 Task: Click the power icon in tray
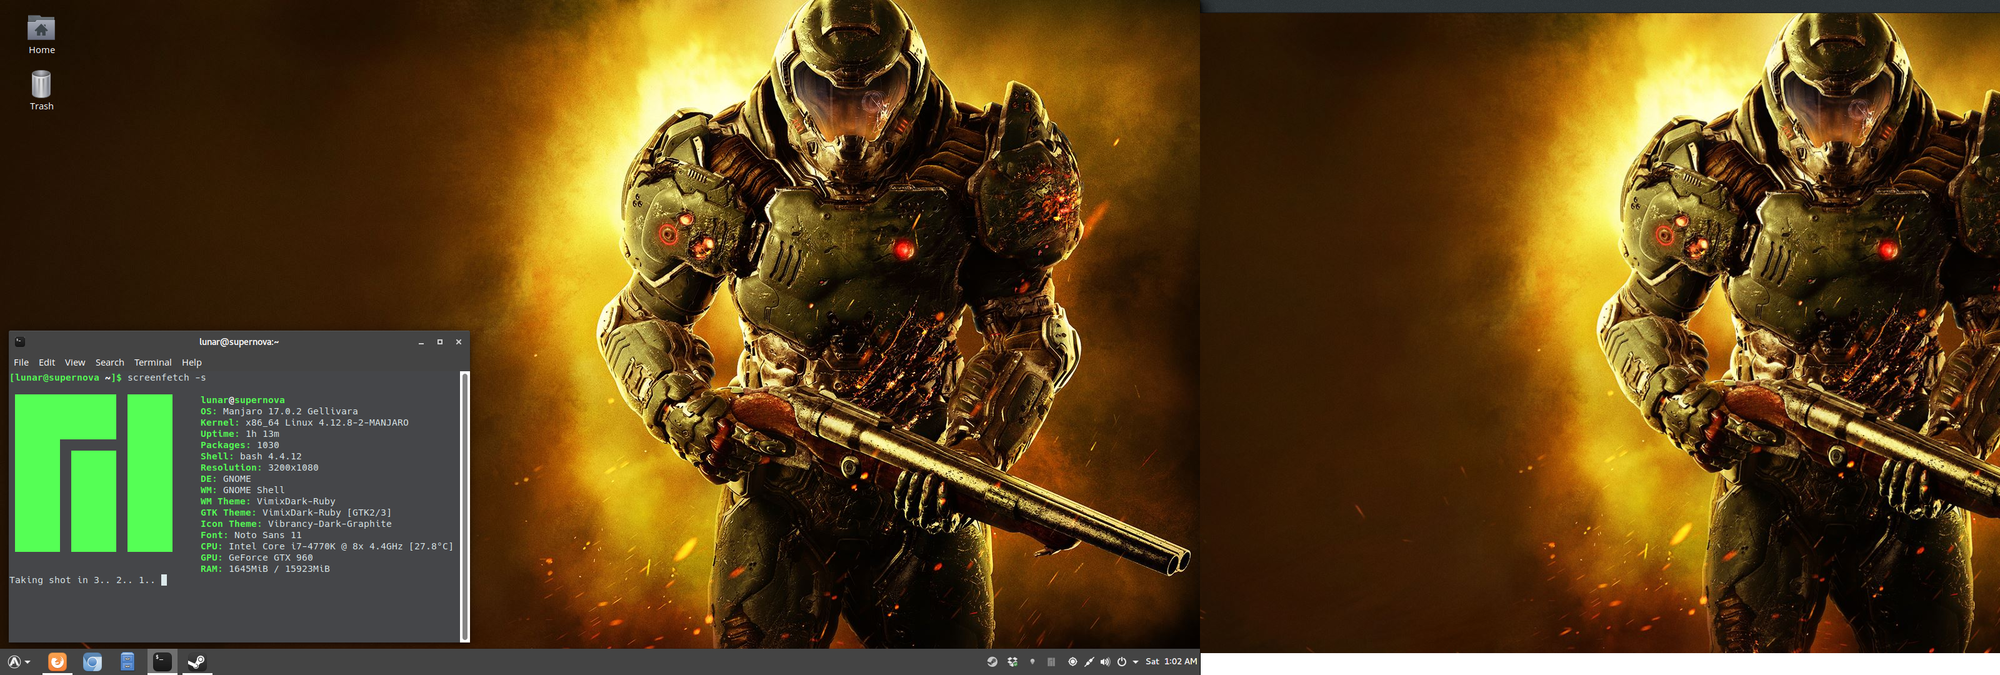[1122, 662]
